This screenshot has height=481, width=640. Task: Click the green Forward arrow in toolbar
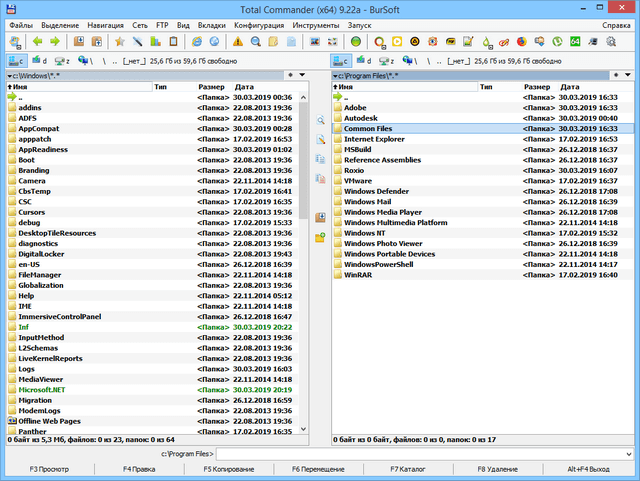coord(54,42)
